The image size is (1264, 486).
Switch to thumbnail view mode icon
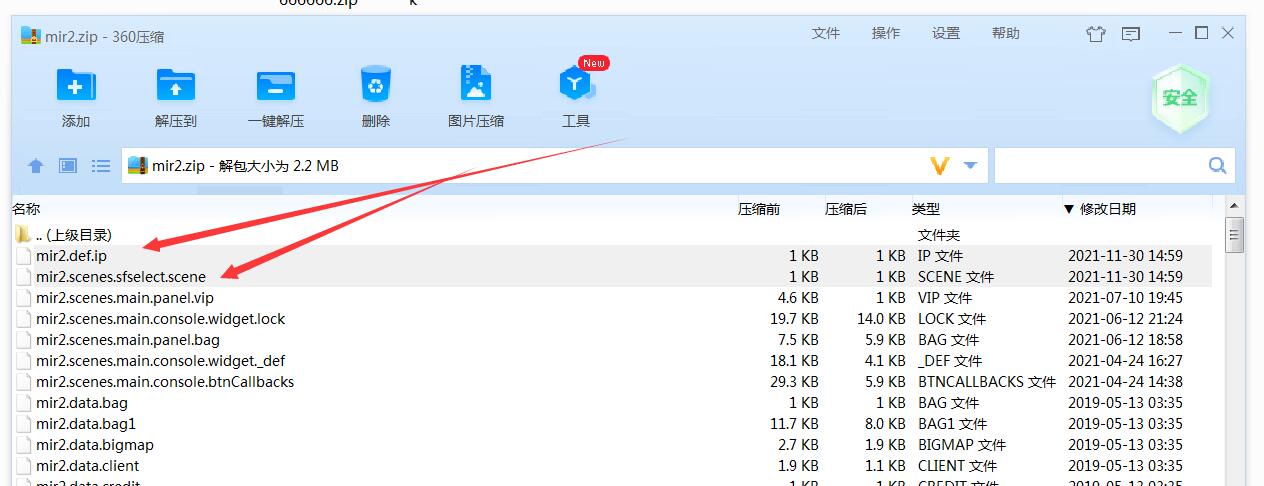click(x=68, y=166)
